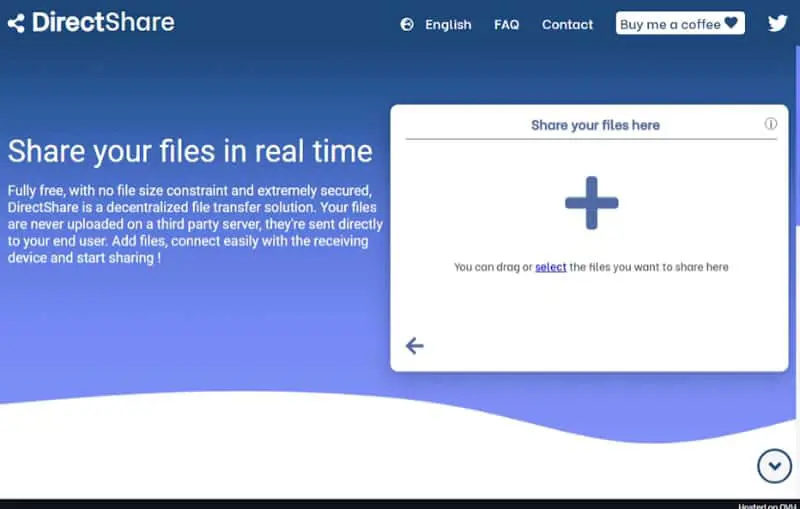This screenshot has width=800, height=509.
Task: Open the English language selector
Action: click(x=448, y=24)
